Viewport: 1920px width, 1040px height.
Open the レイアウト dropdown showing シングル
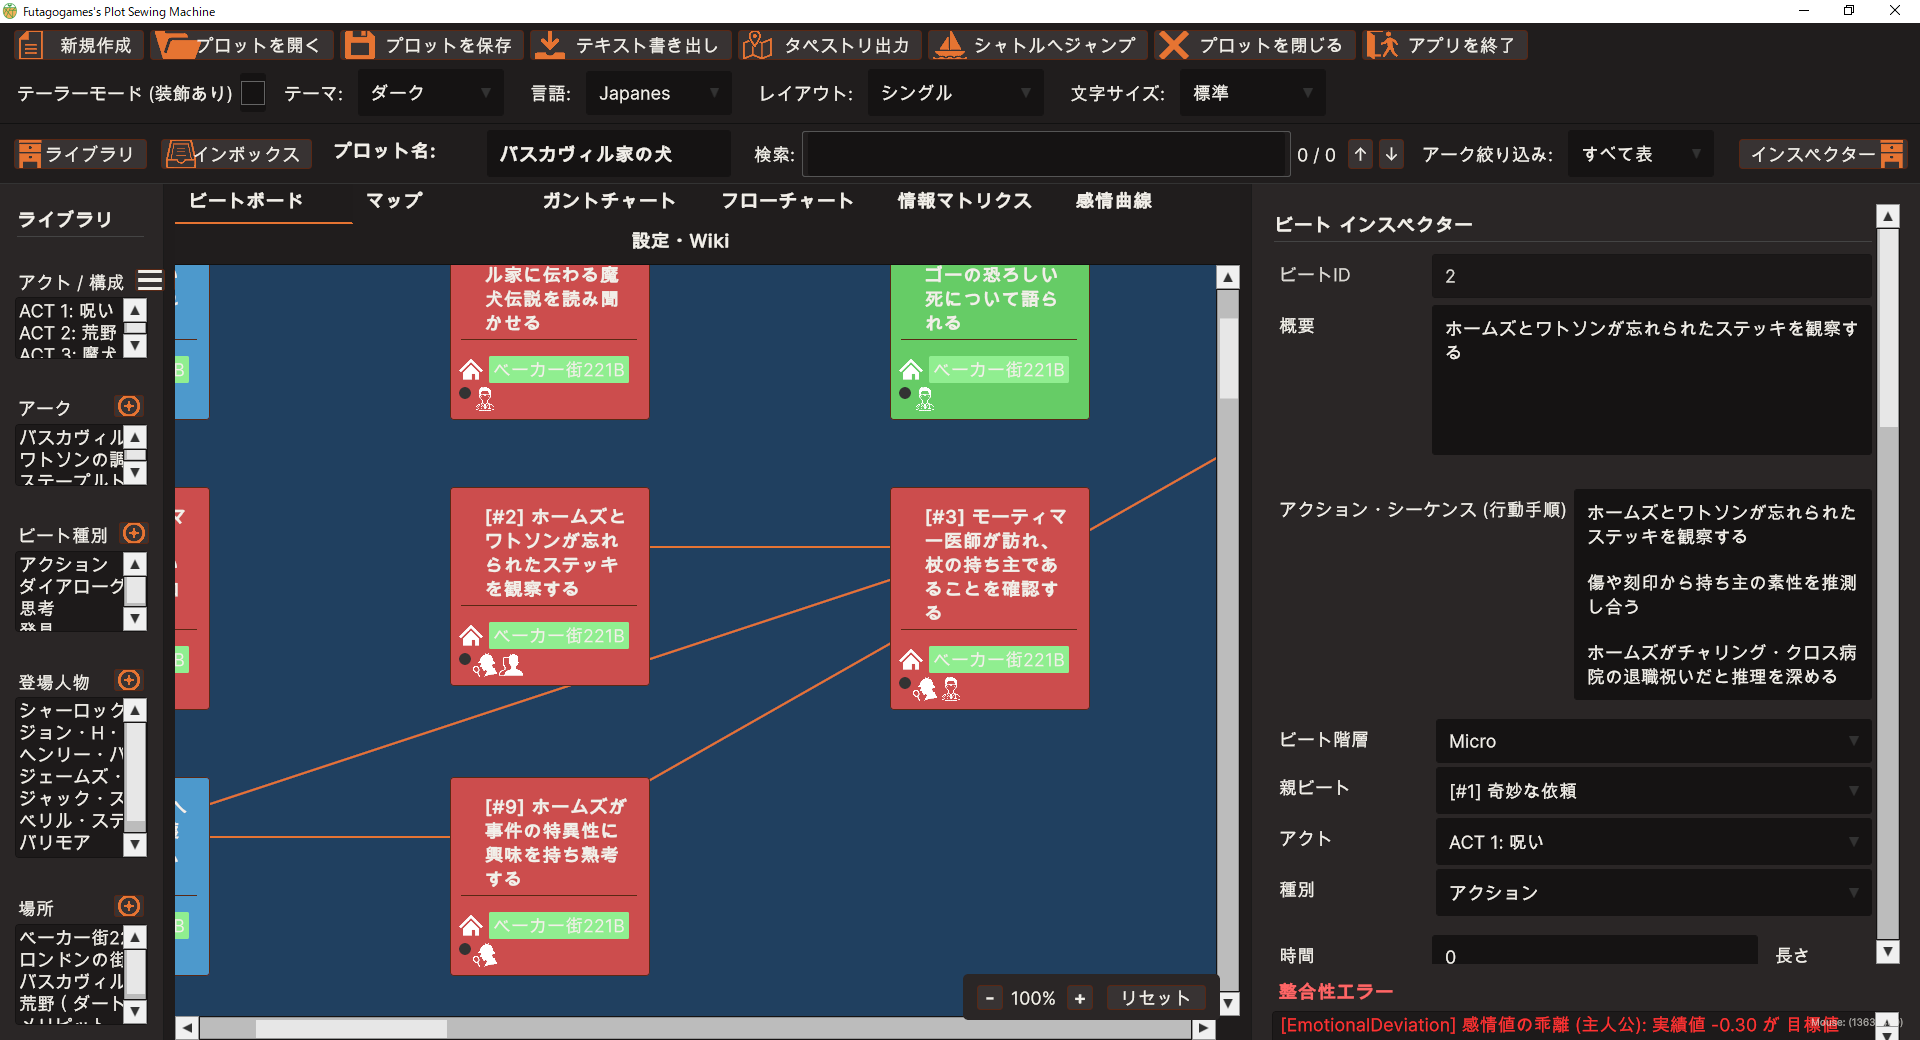955,93
